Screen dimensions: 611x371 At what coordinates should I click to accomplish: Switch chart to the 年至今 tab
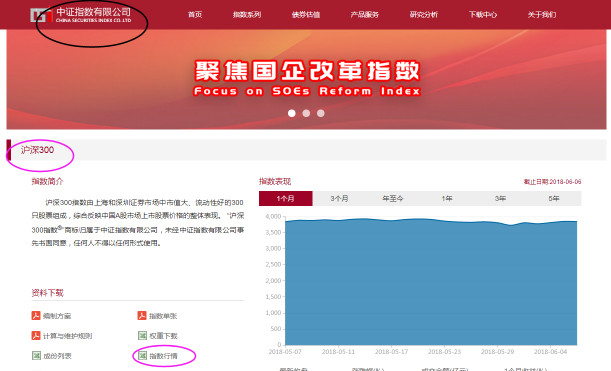tap(393, 198)
